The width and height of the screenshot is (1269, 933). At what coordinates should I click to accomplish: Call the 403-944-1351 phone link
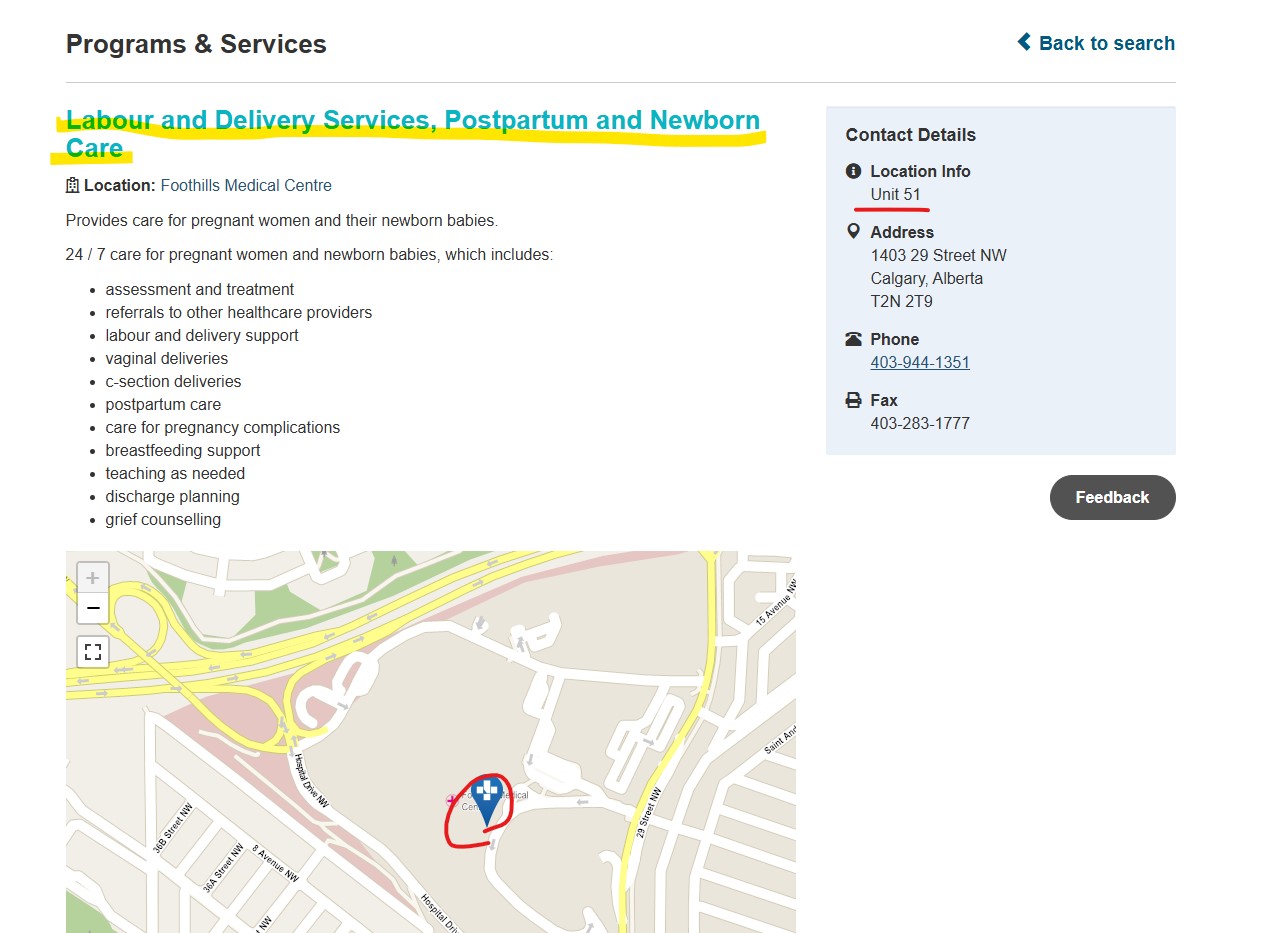[x=919, y=362]
